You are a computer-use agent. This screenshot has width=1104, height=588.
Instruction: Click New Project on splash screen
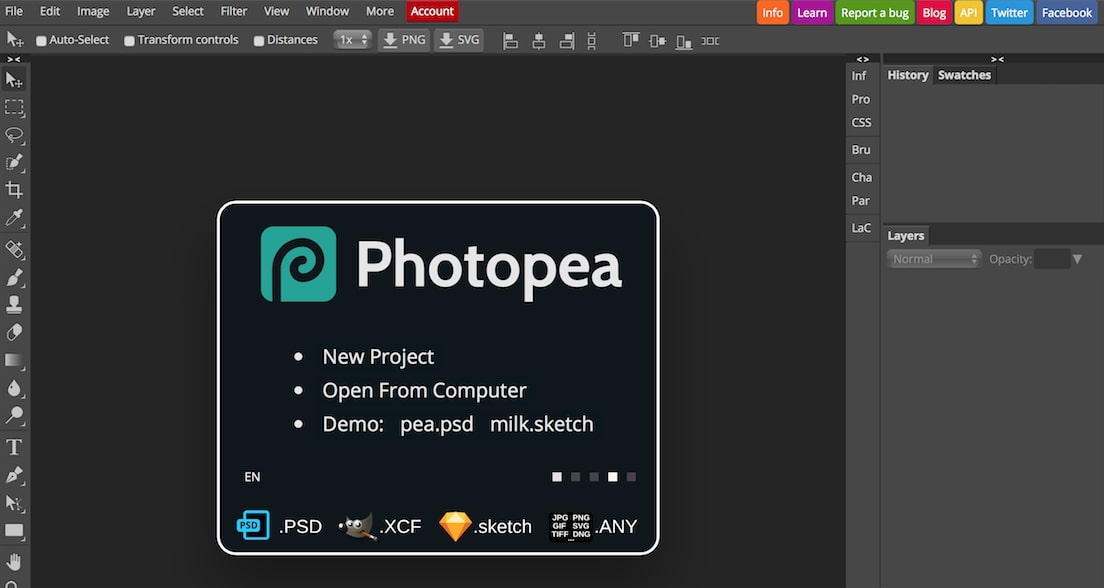point(378,356)
